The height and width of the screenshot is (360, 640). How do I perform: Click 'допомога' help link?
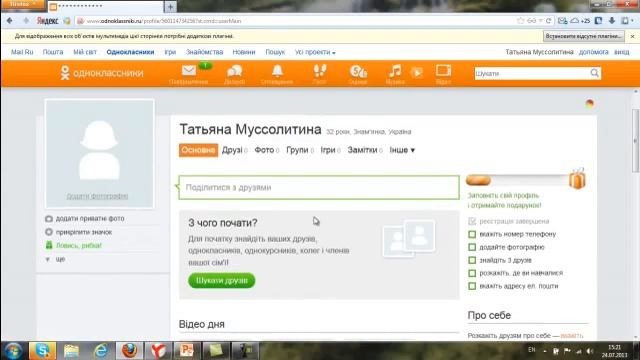(593, 52)
